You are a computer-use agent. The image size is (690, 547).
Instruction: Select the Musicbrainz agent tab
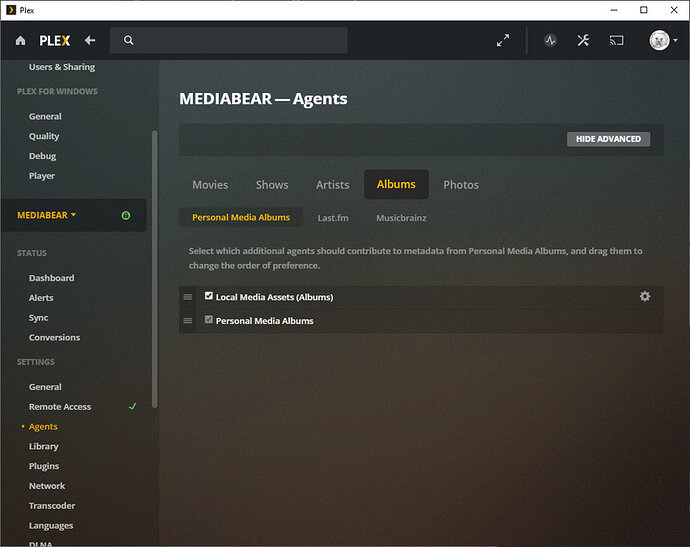click(401, 218)
